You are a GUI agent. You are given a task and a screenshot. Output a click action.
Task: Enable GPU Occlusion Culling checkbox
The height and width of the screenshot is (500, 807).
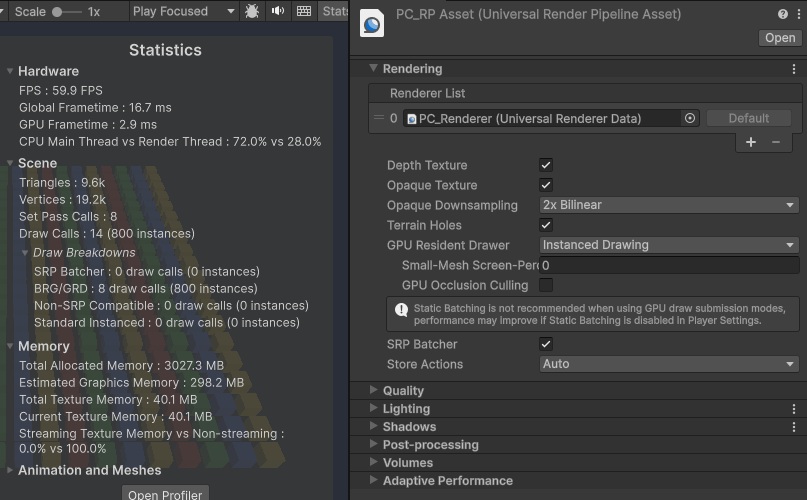point(546,285)
